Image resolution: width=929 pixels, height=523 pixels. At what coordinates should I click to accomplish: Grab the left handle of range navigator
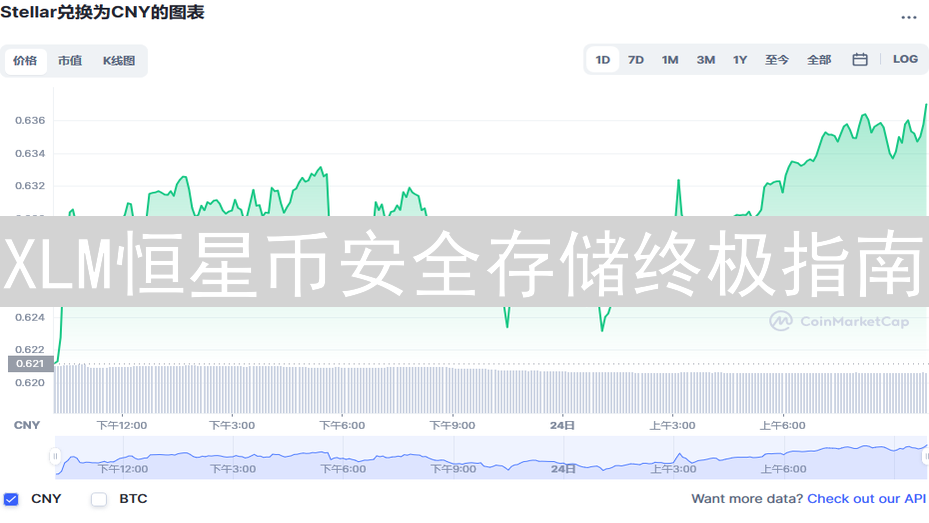(x=55, y=456)
